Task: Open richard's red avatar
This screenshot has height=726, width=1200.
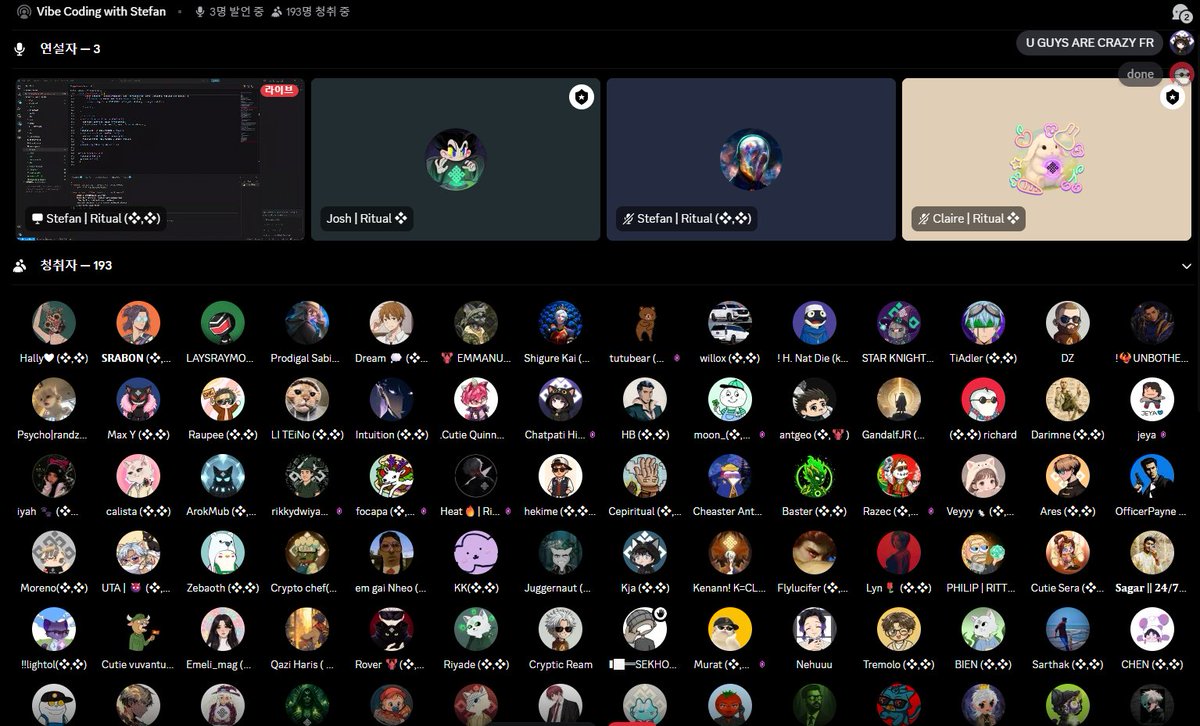Action: coord(983,400)
